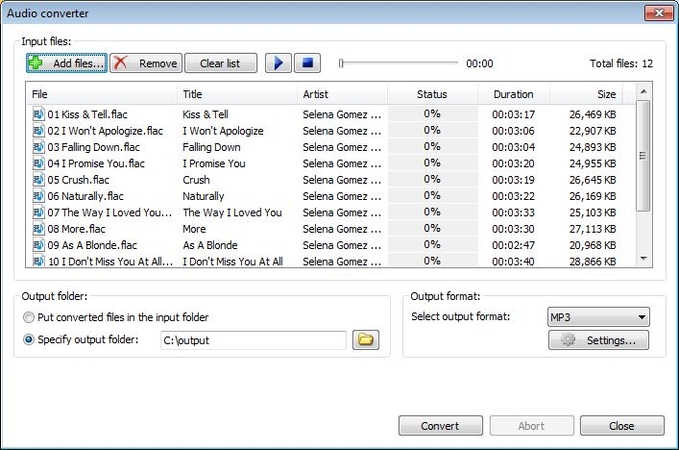Click file icon for 06 Naturally.flac
The height and width of the screenshot is (450, 679).
(x=39, y=196)
